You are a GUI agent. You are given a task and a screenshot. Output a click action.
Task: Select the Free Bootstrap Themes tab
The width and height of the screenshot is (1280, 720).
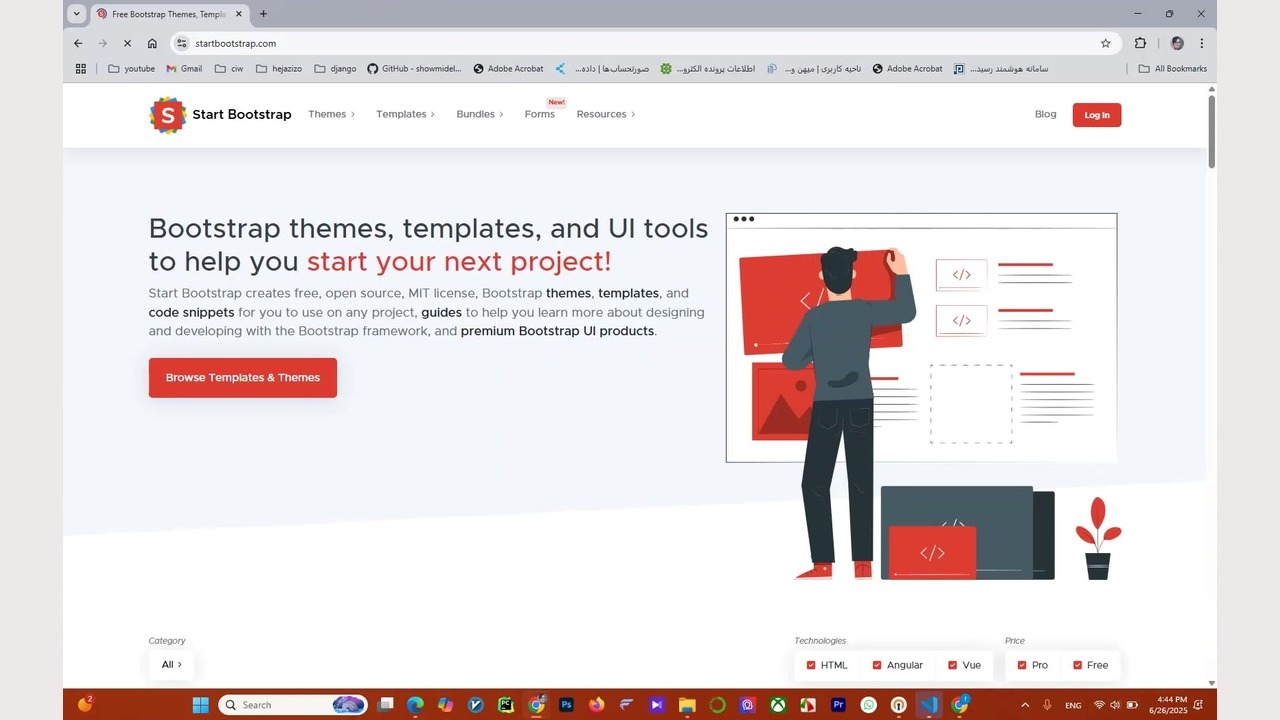(169, 14)
